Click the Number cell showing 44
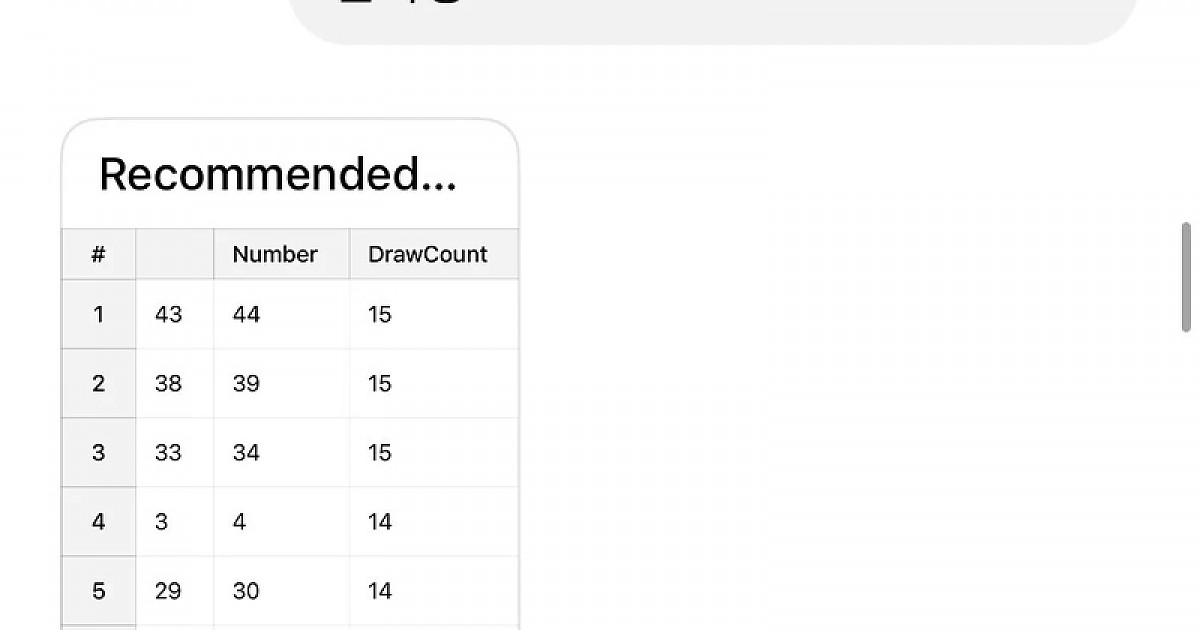The image size is (1200, 630). (246, 315)
